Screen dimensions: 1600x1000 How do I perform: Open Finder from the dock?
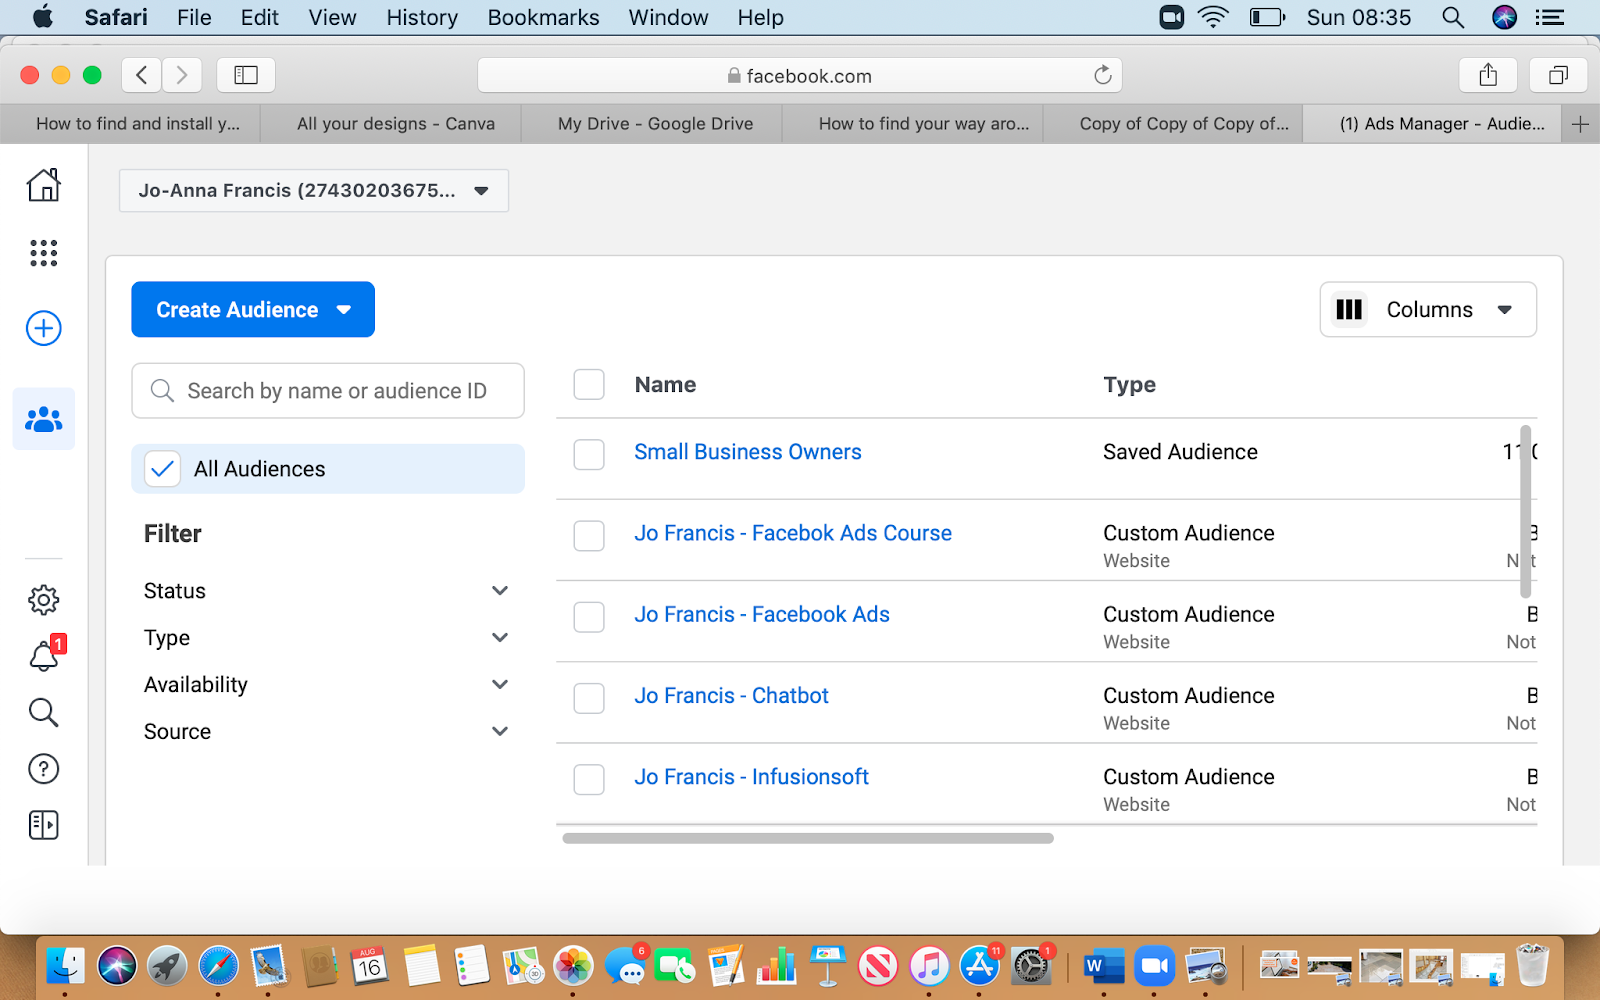click(65, 966)
